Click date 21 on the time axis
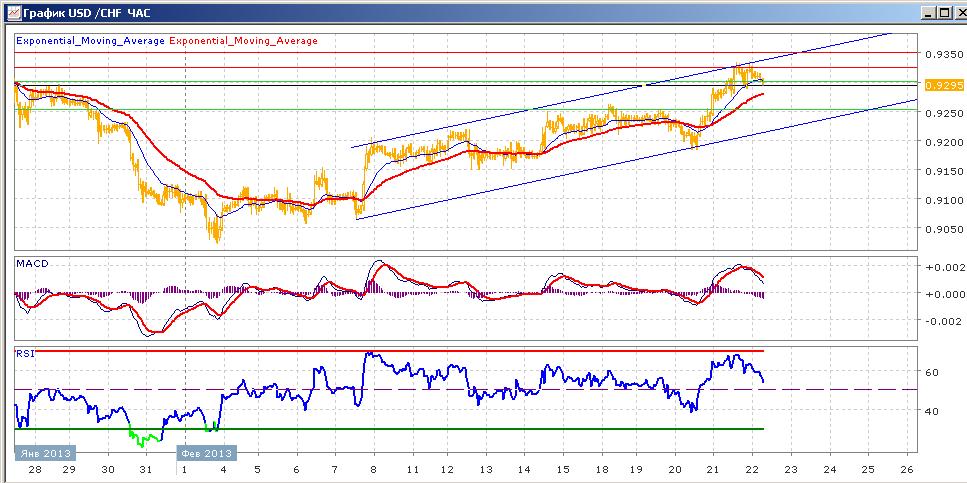967x483 pixels. pyautogui.click(x=714, y=468)
